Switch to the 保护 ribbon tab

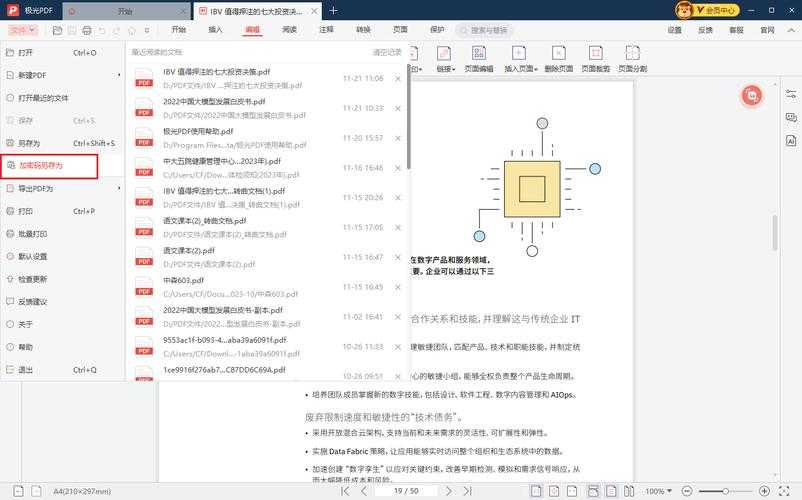point(437,30)
